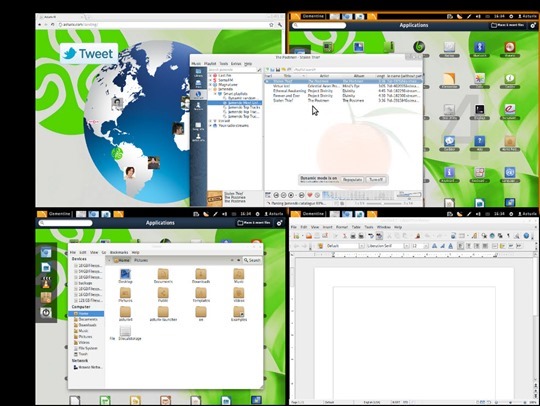Open browser wrench settings menu

pos(280,25)
